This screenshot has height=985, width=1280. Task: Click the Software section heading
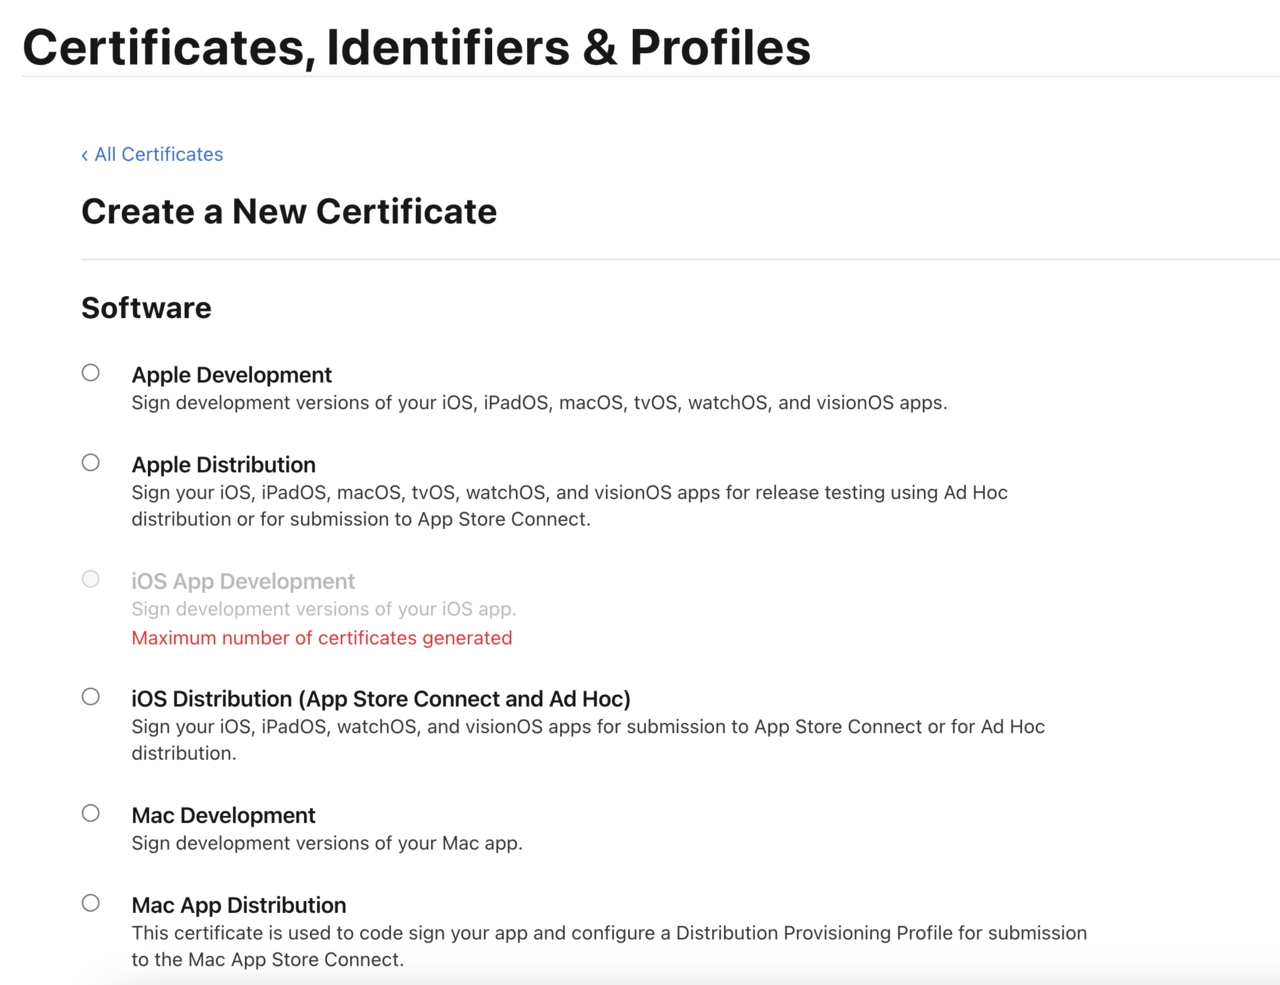coord(146,308)
